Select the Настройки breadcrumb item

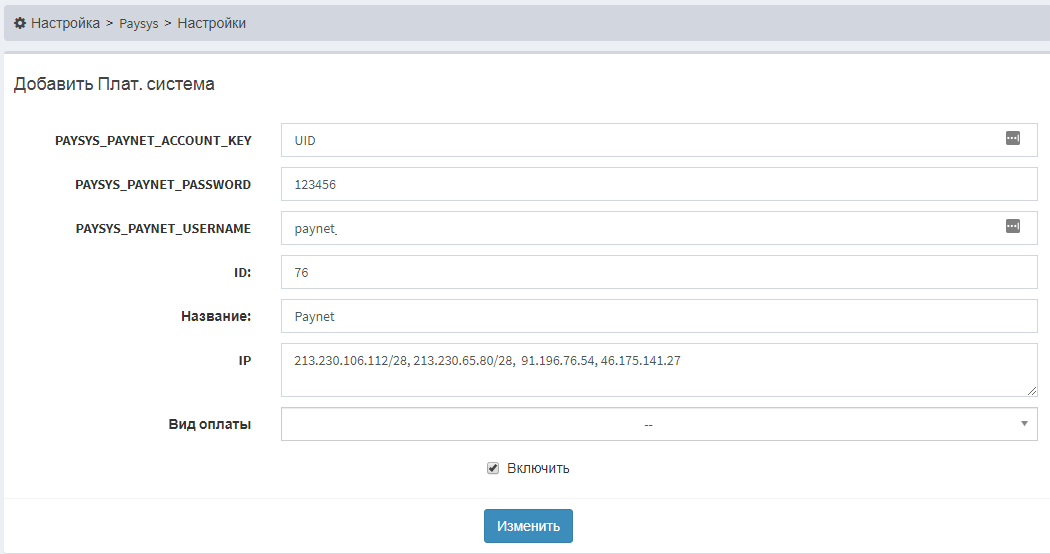211,22
